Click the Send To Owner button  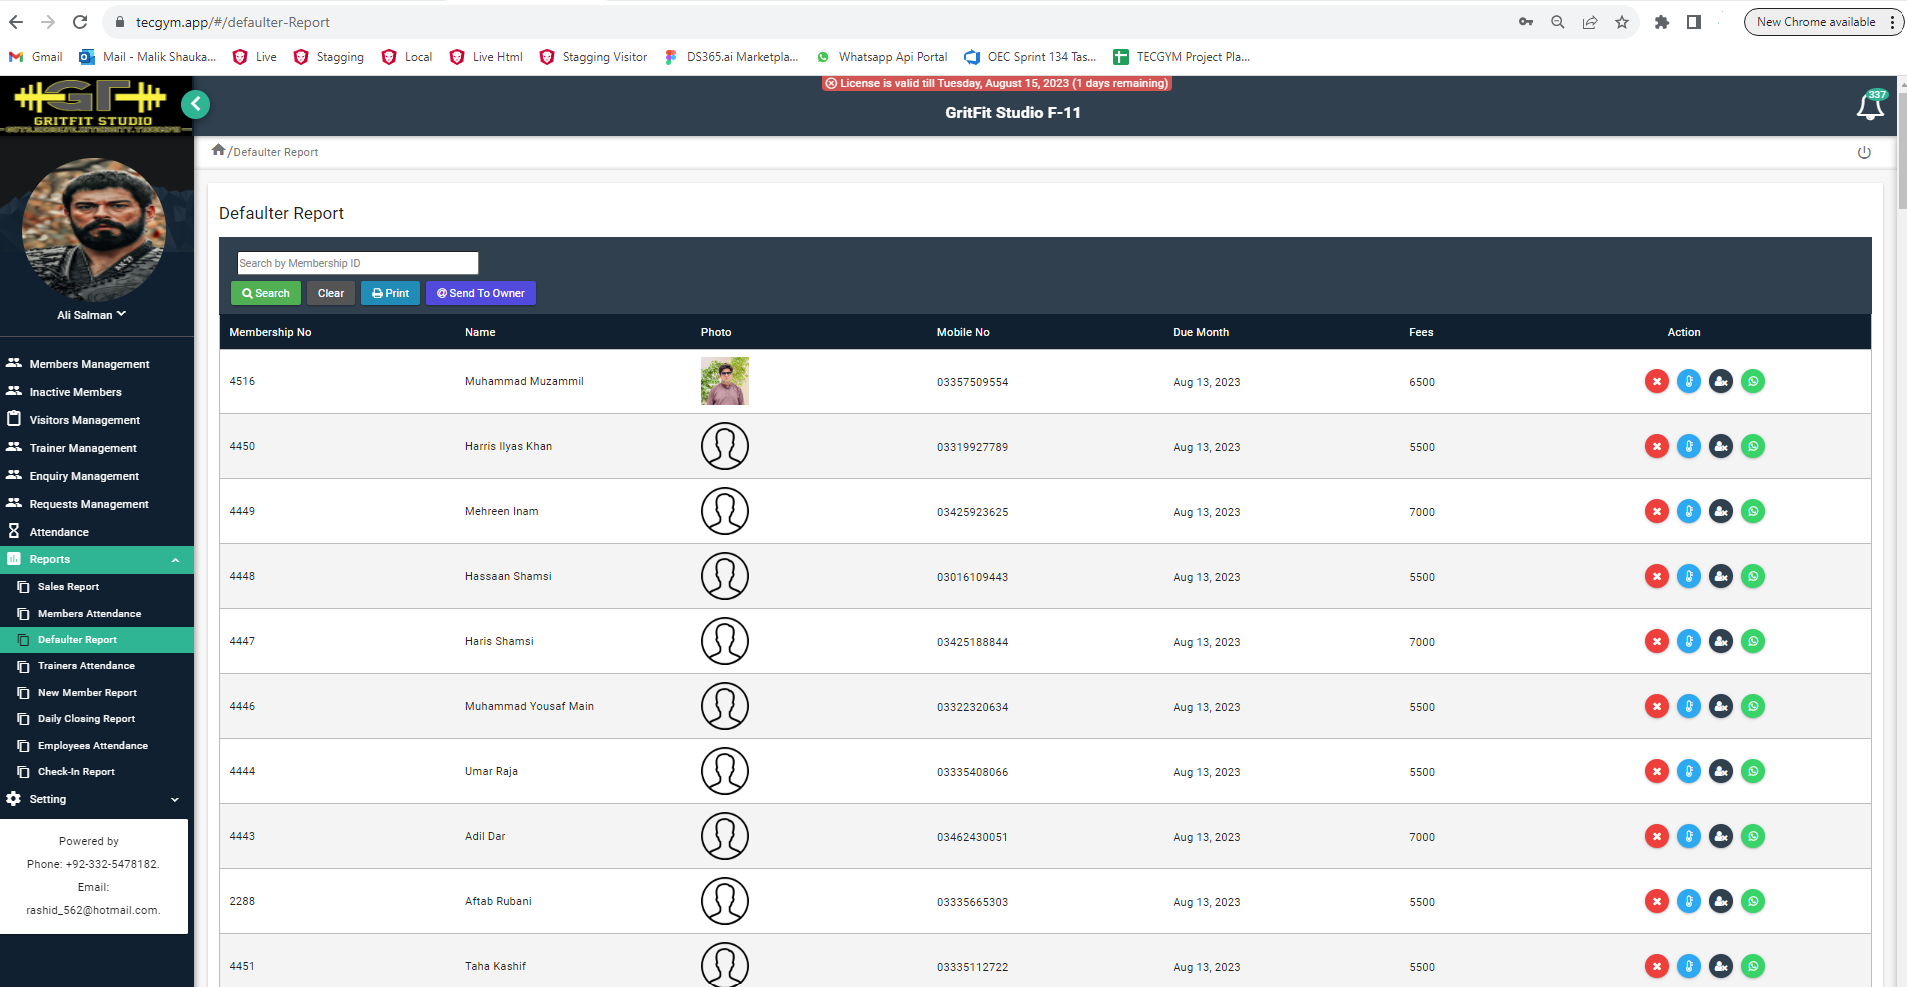point(480,293)
